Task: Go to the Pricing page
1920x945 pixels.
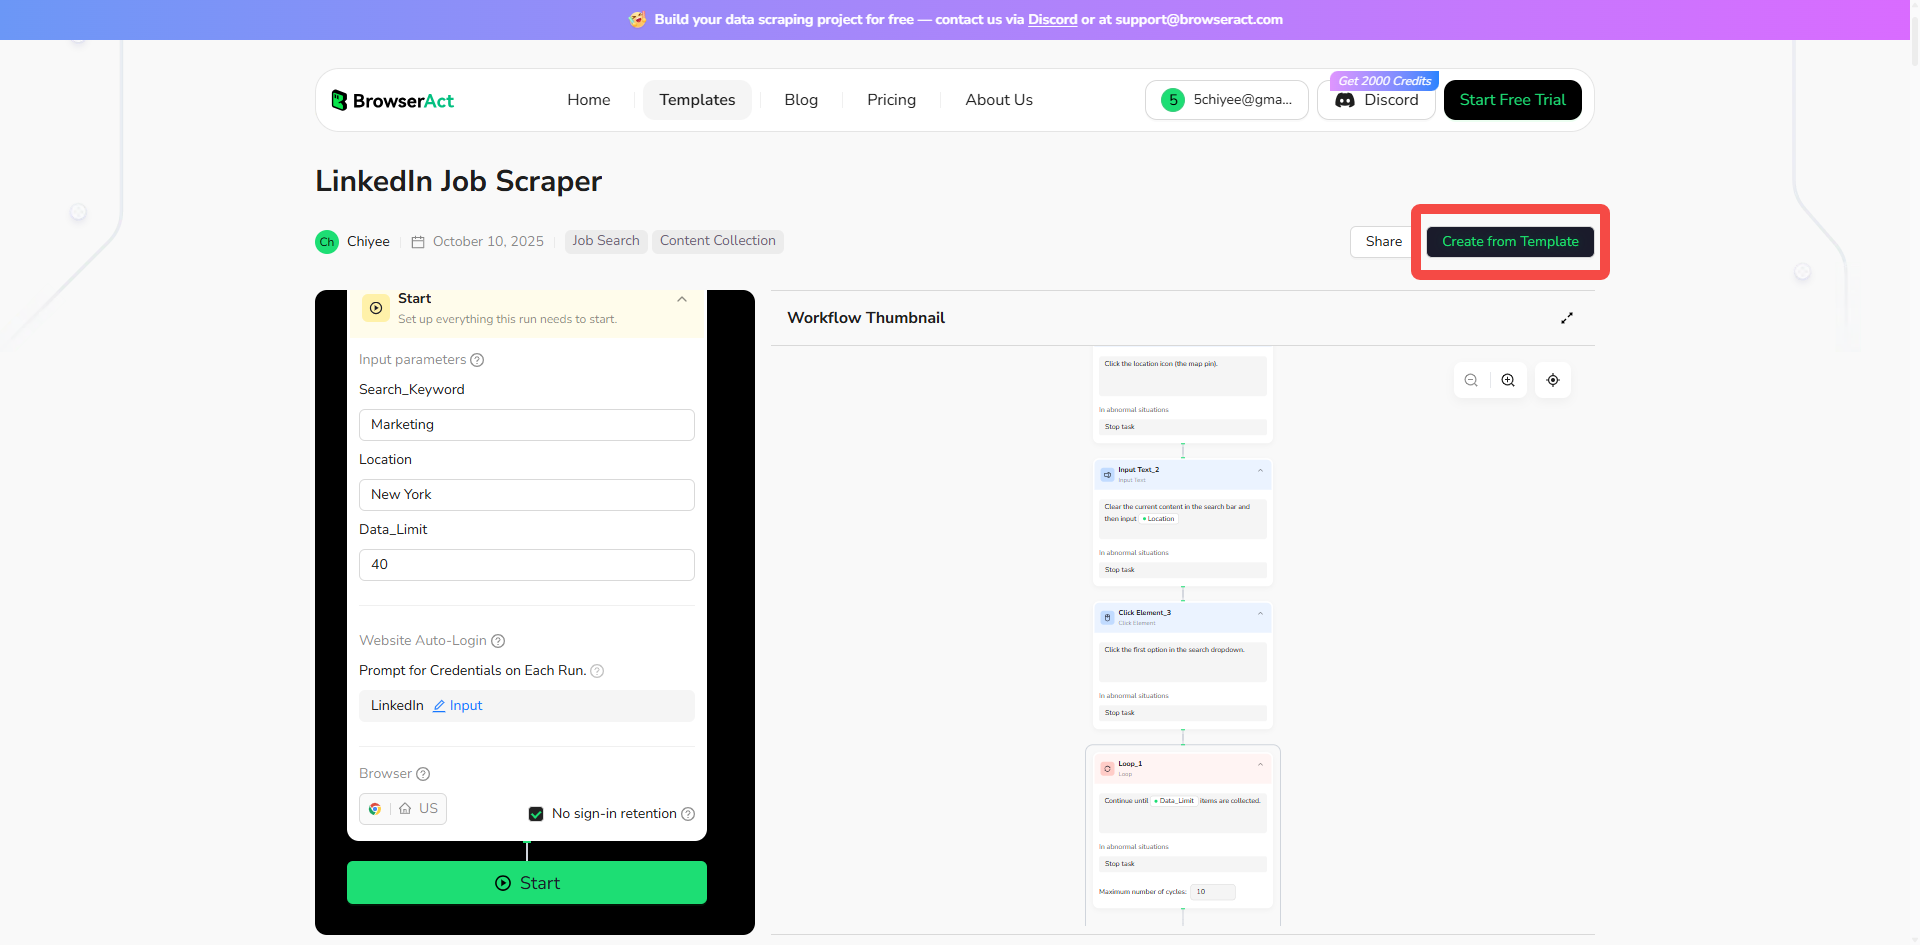Action: tap(891, 100)
